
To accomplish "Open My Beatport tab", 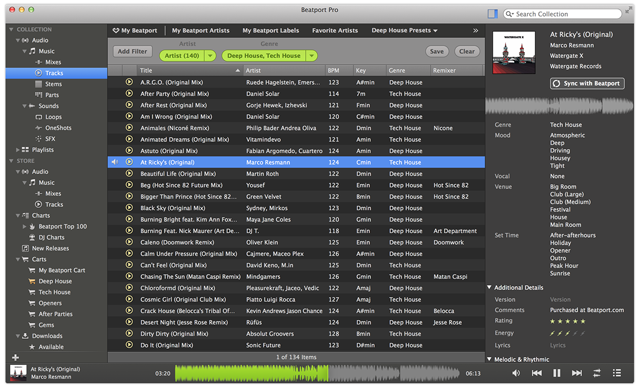I will click(x=135, y=31).
